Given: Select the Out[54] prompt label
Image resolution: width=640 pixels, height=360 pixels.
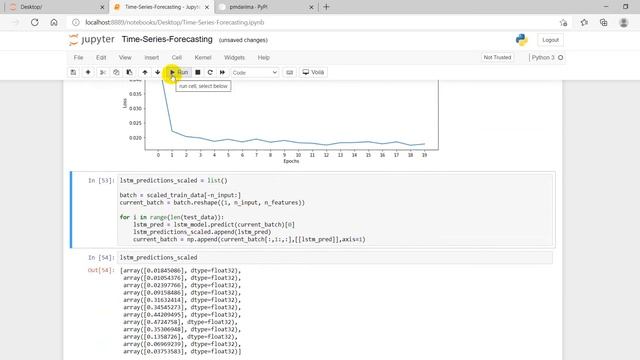Looking at the screenshot, I should (x=101, y=270).
